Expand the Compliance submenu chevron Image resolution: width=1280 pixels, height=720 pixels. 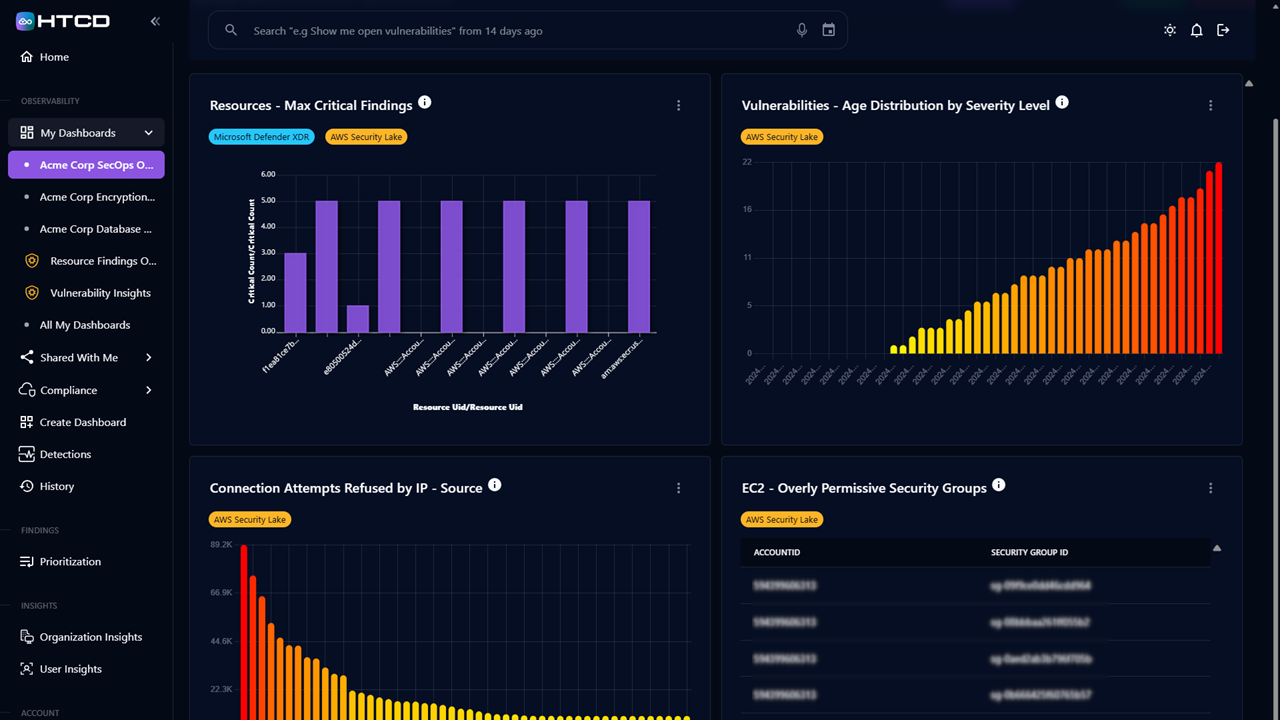point(149,390)
